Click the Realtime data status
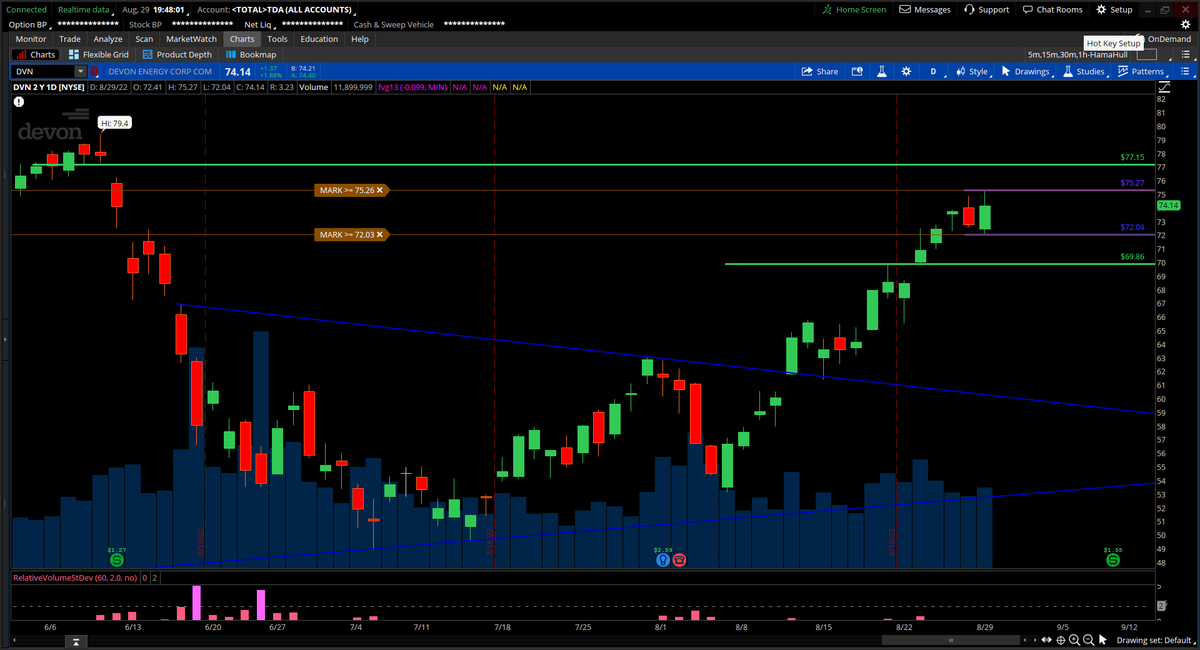Viewport: 1200px width, 650px height. point(83,9)
